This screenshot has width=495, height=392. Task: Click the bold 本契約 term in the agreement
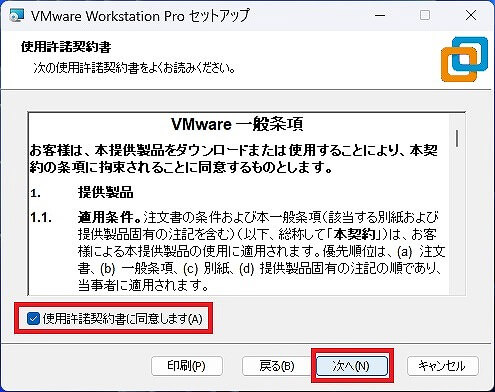coord(355,235)
